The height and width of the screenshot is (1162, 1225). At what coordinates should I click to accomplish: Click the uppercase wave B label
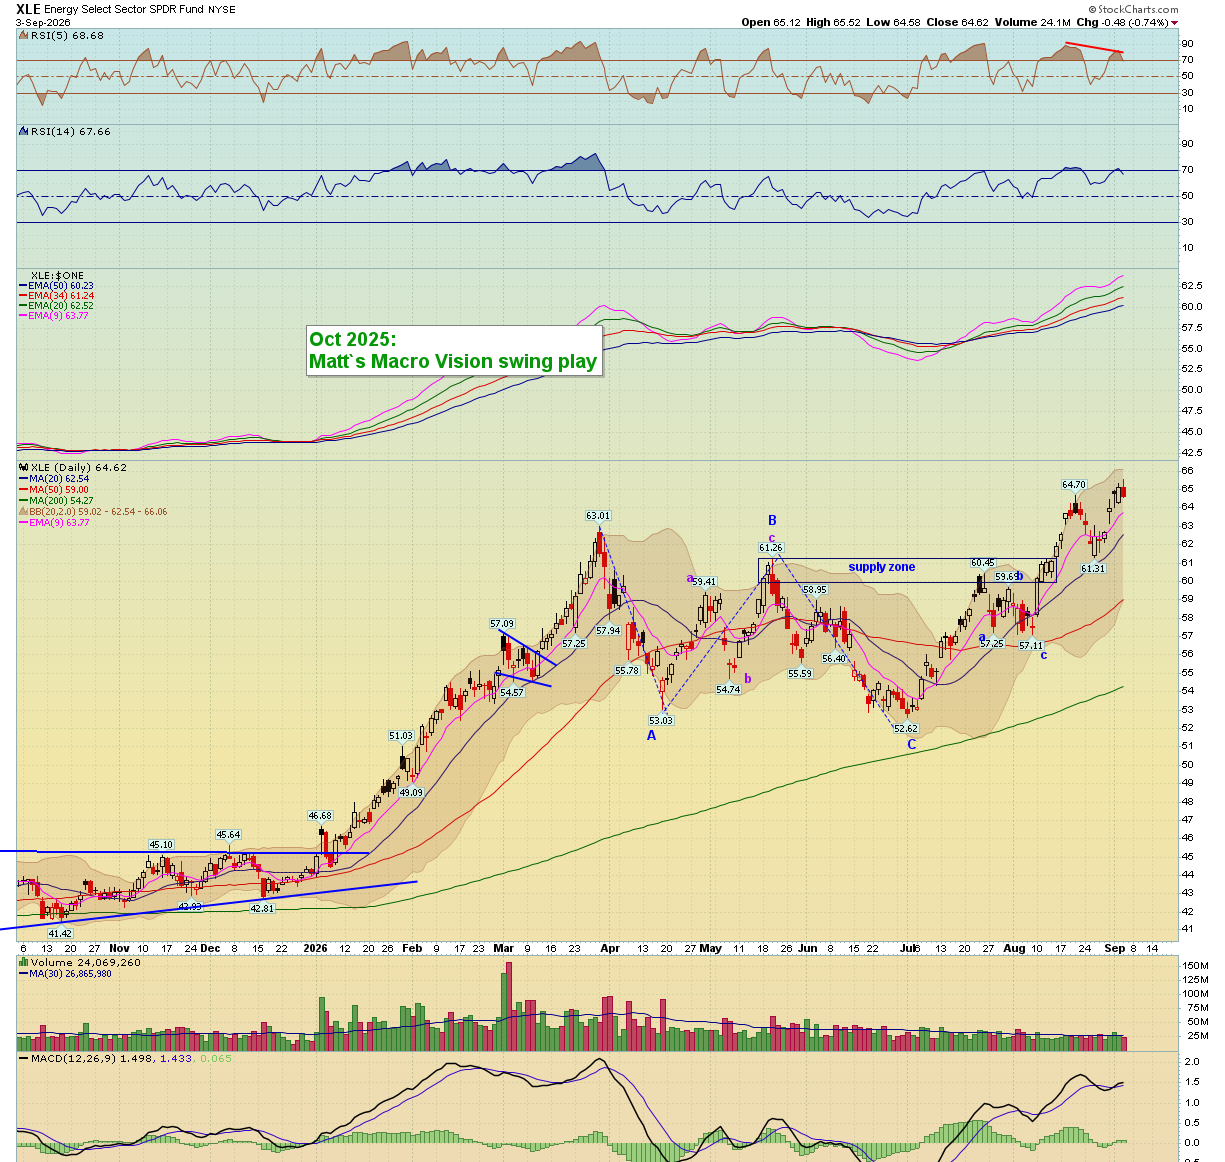coord(772,520)
